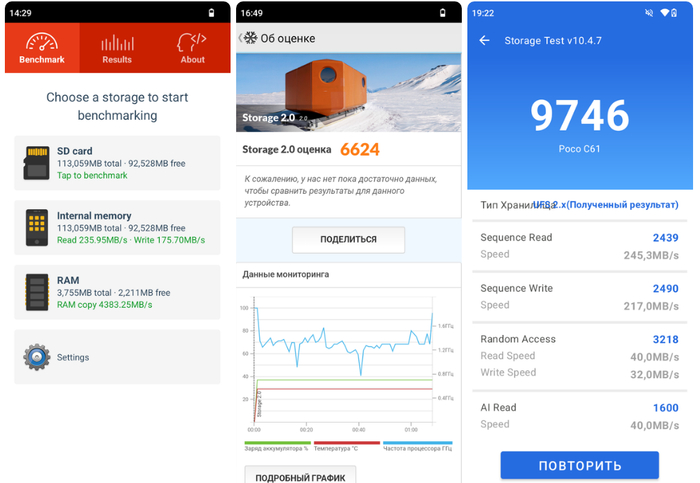The height and width of the screenshot is (483, 700).
Task: Tap the RAM chip icon
Action: click(x=36, y=291)
